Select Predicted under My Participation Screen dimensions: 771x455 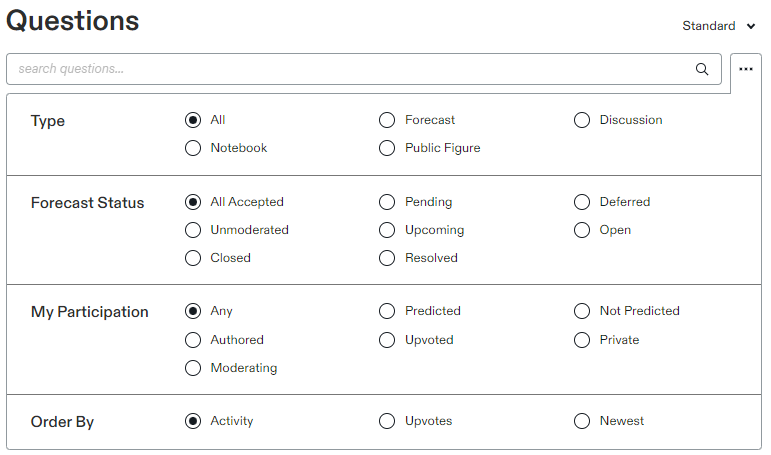coord(387,312)
